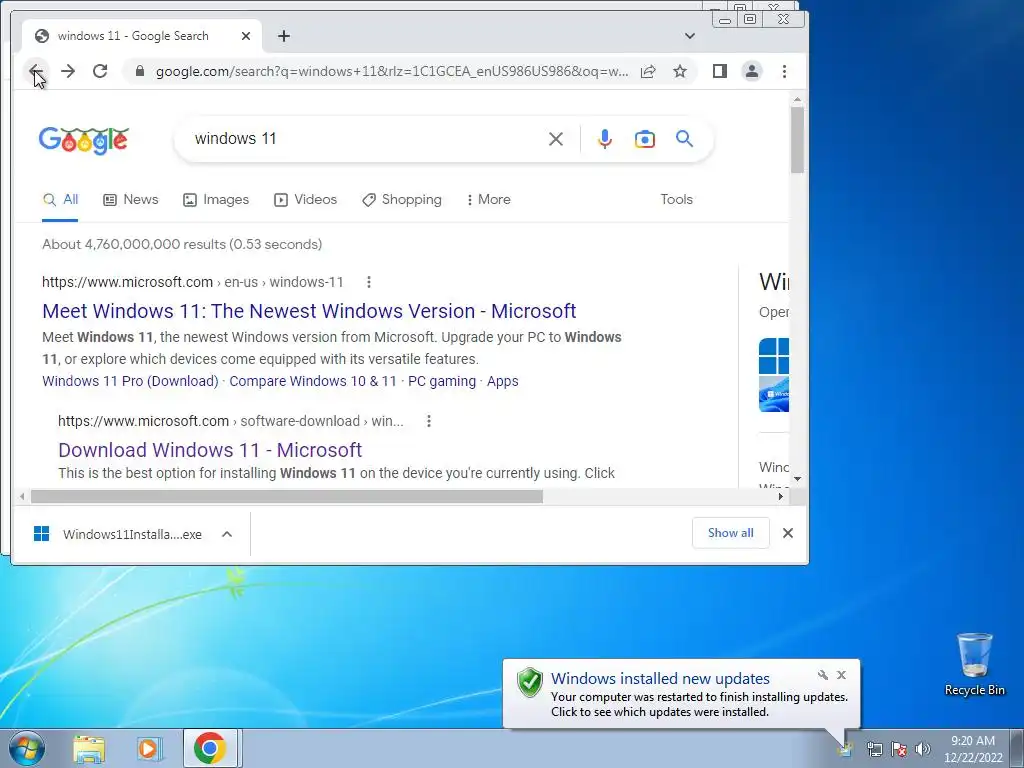This screenshot has height=768, width=1024.
Task: Open 'Meet Windows 11: The Newest Windows Version' result
Action: (x=309, y=311)
